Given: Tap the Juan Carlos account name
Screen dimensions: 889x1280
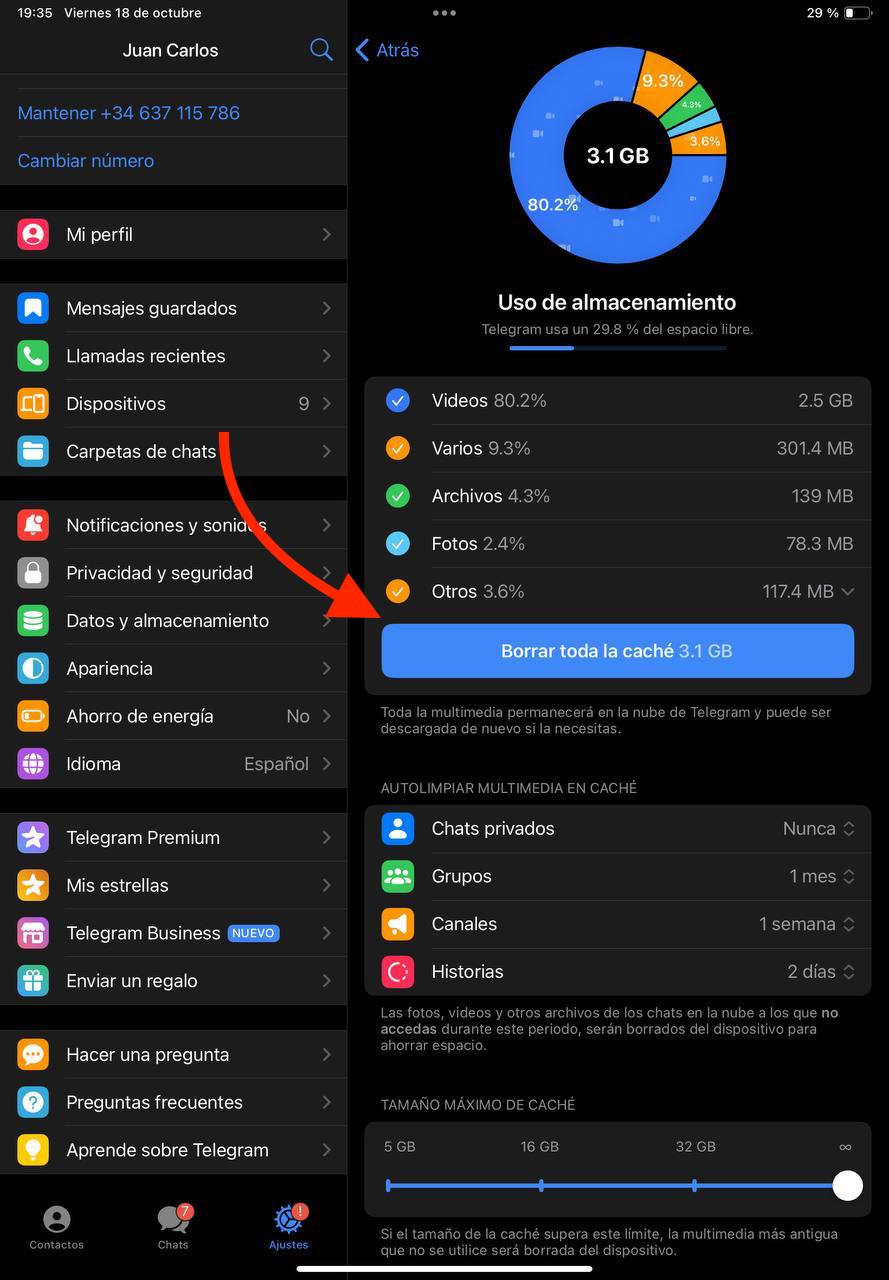Looking at the screenshot, I should [170, 50].
